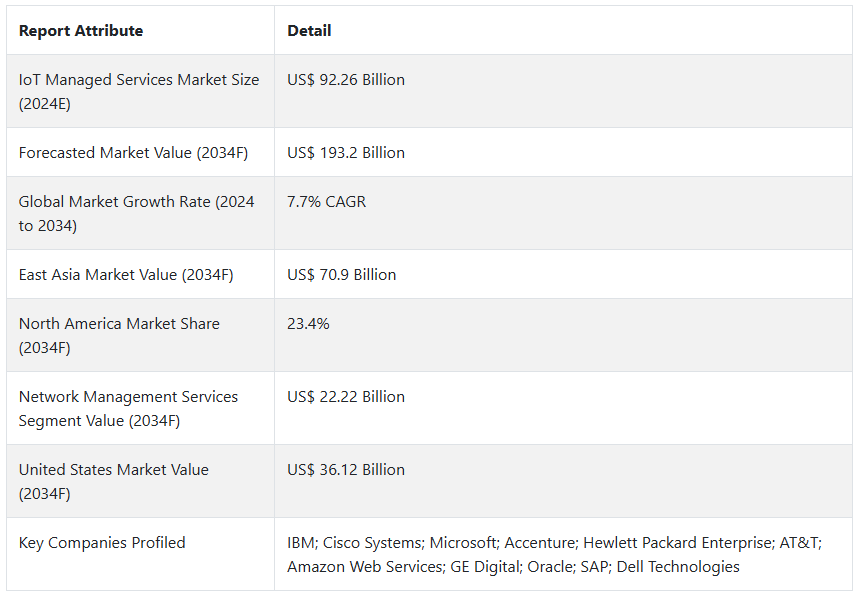Viewport: 864px width, 599px height.
Task: Click the US$ 193.2 Billion value
Action: pyautogui.click(x=346, y=153)
